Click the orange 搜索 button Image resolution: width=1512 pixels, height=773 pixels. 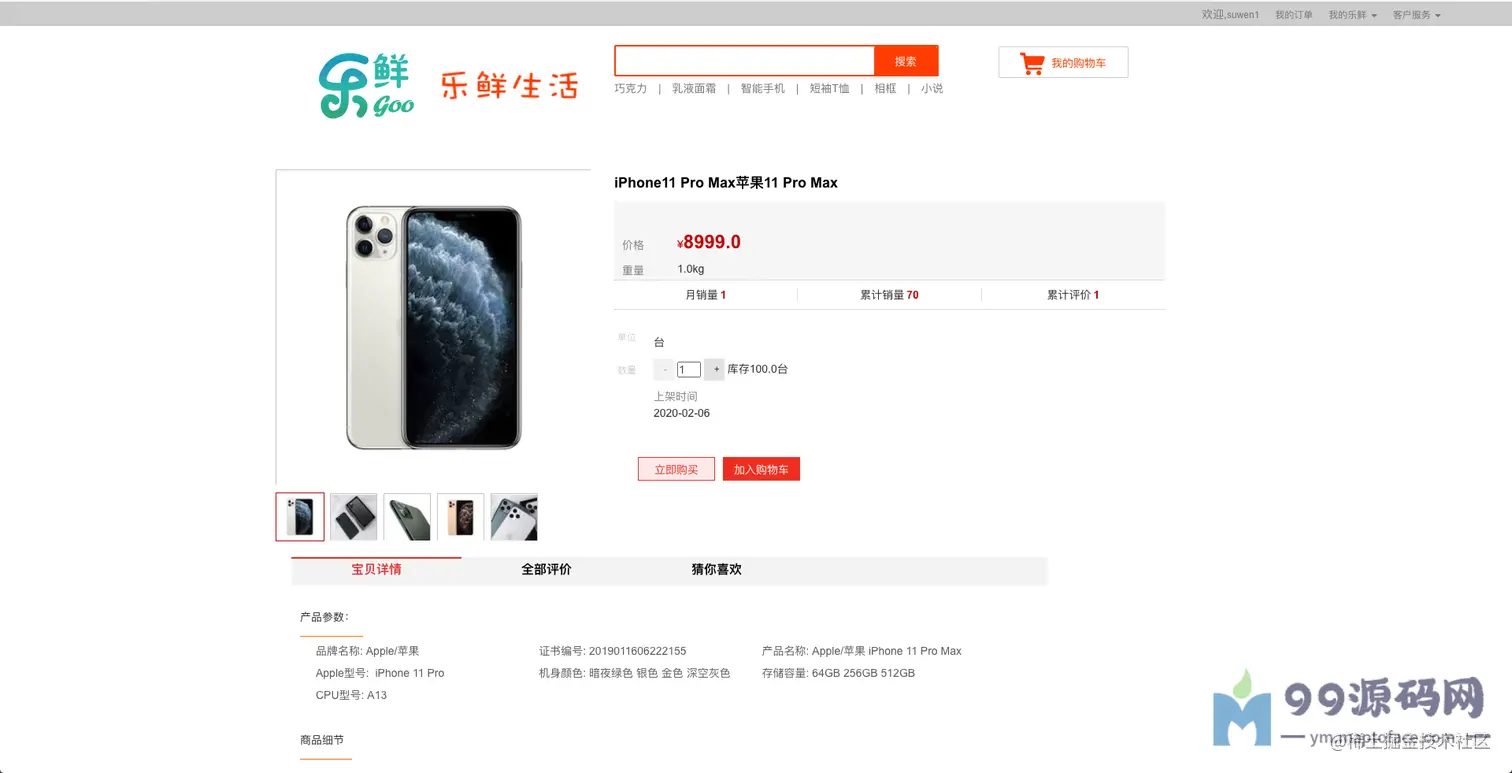pos(906,61)
